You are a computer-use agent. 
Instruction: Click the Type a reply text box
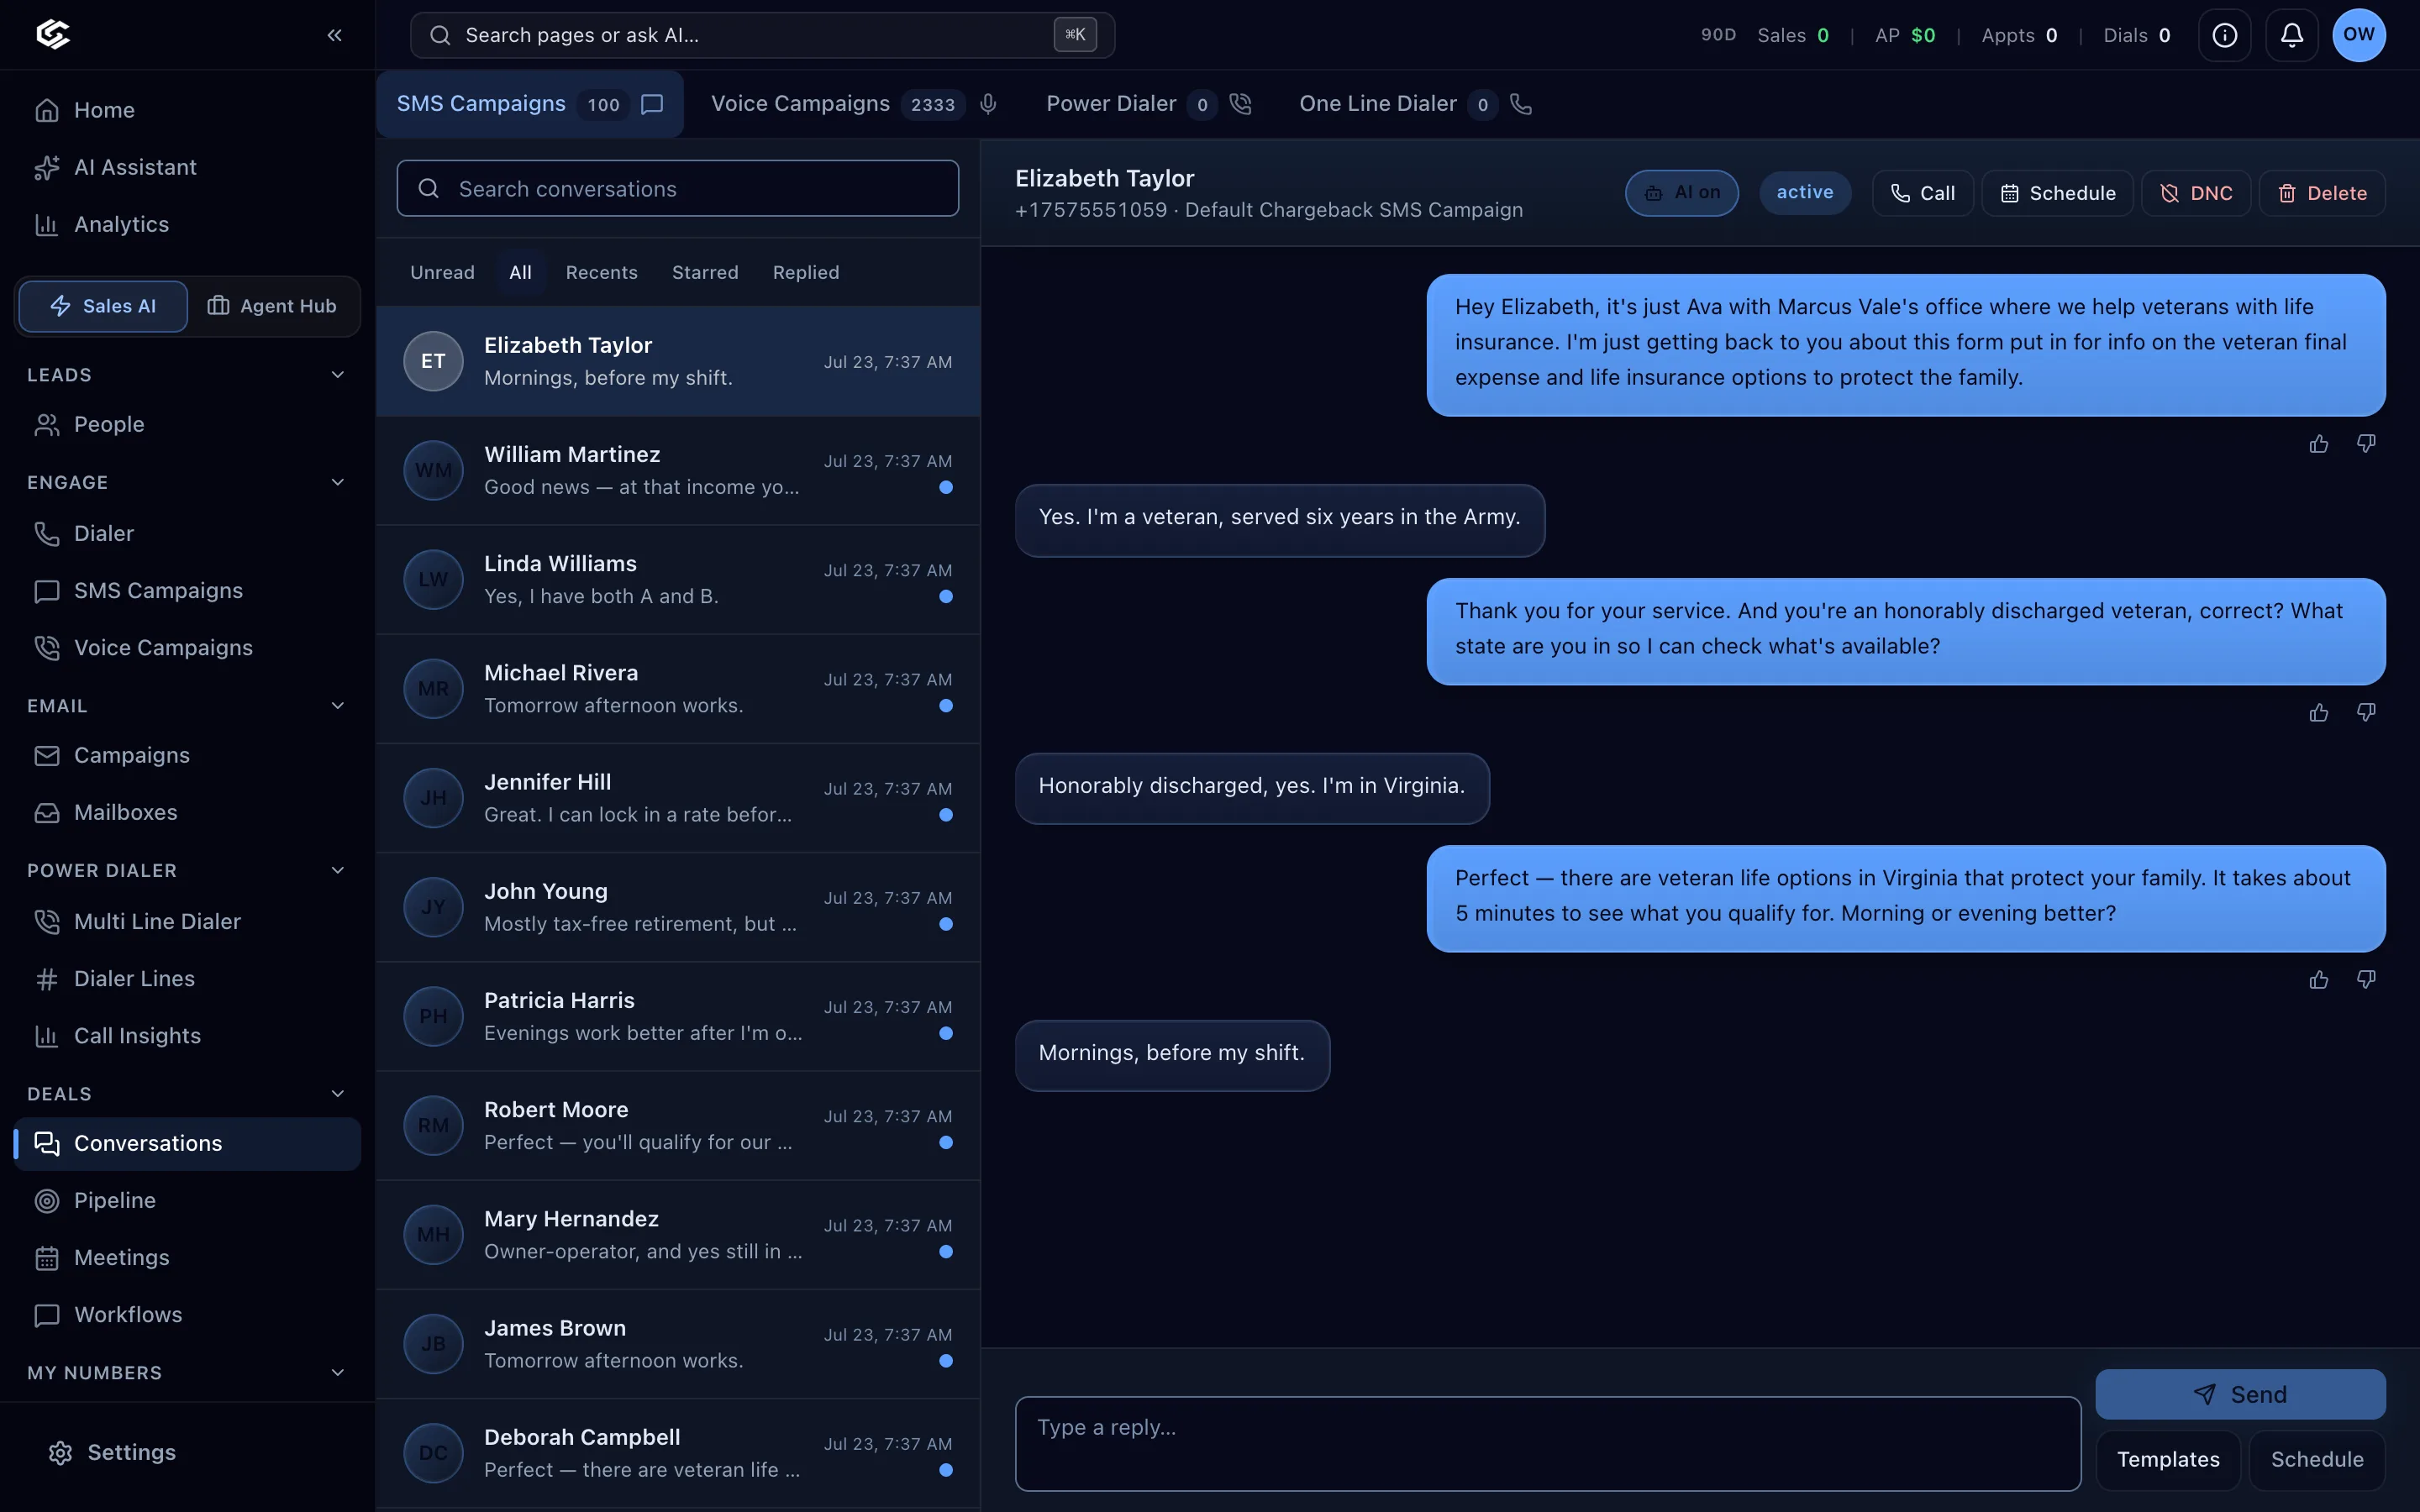tap(1547, 1443)
